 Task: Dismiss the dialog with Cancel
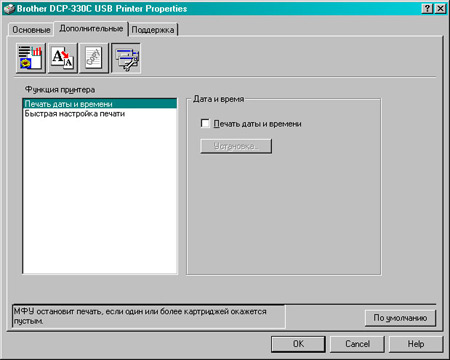357,344
